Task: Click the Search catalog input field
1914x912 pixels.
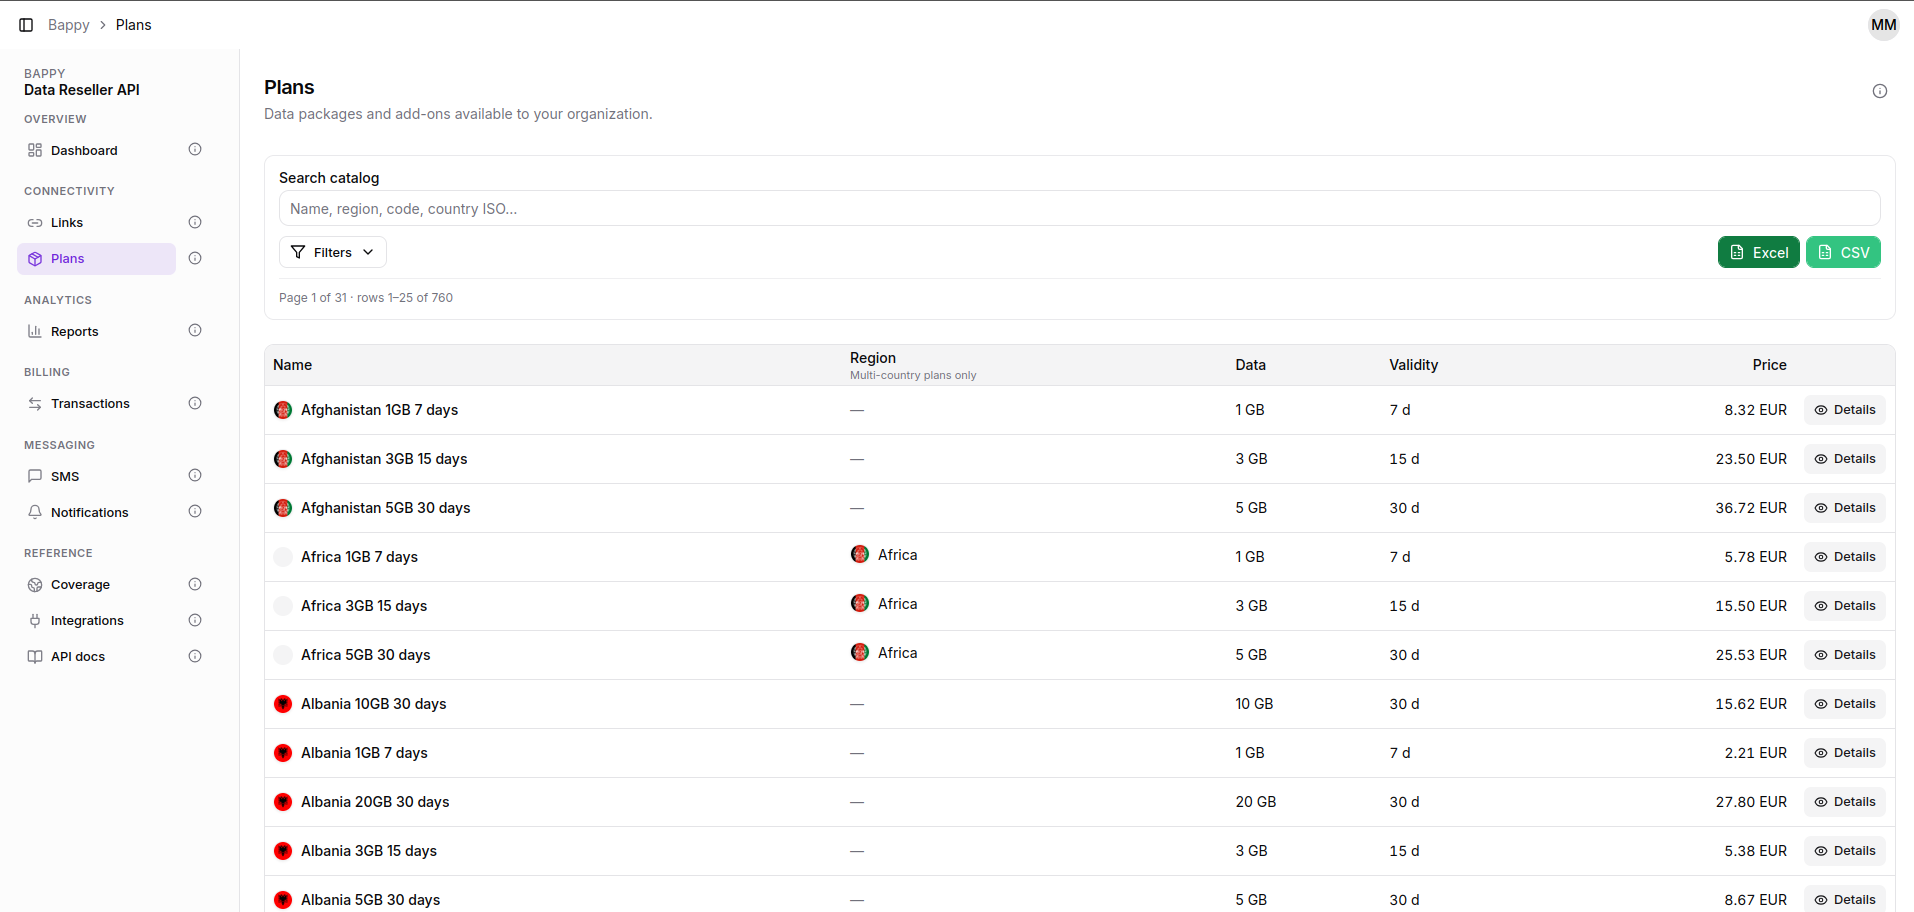Action: click(x=1079, y=208)
